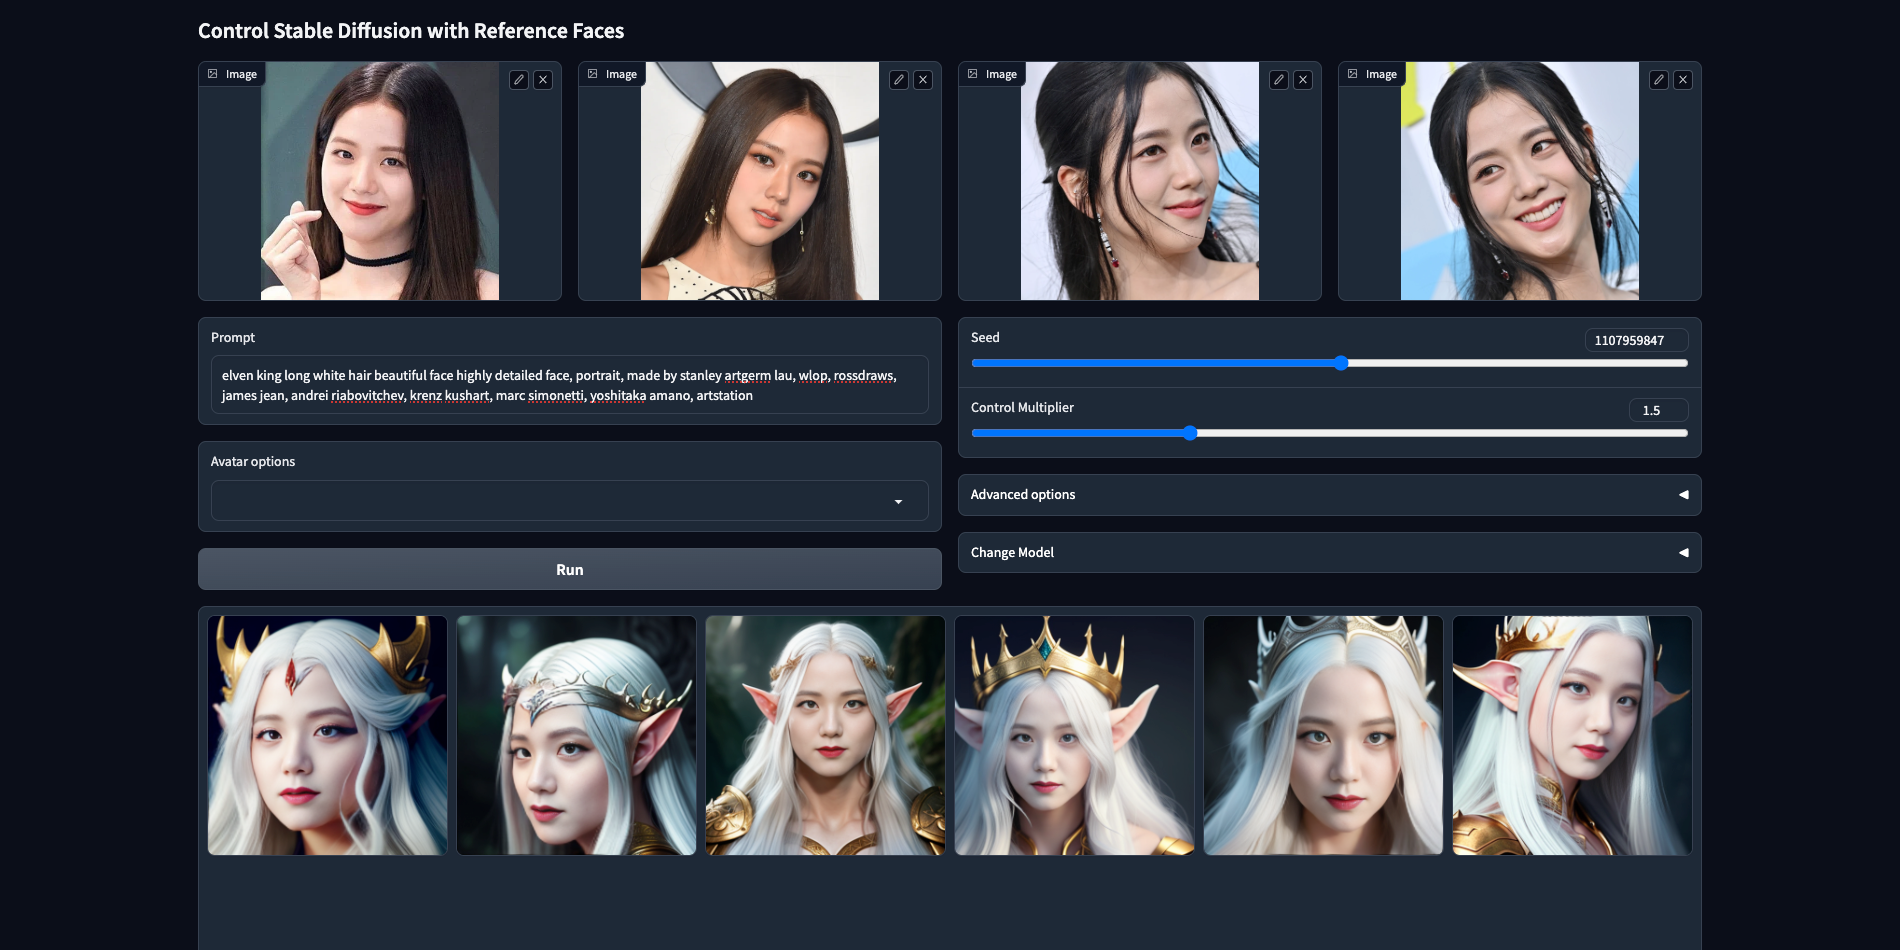Open sixth generated elf image facing sideways
The width and height of the screenshot is (1900, 950).
click(x=1573, y=735)
